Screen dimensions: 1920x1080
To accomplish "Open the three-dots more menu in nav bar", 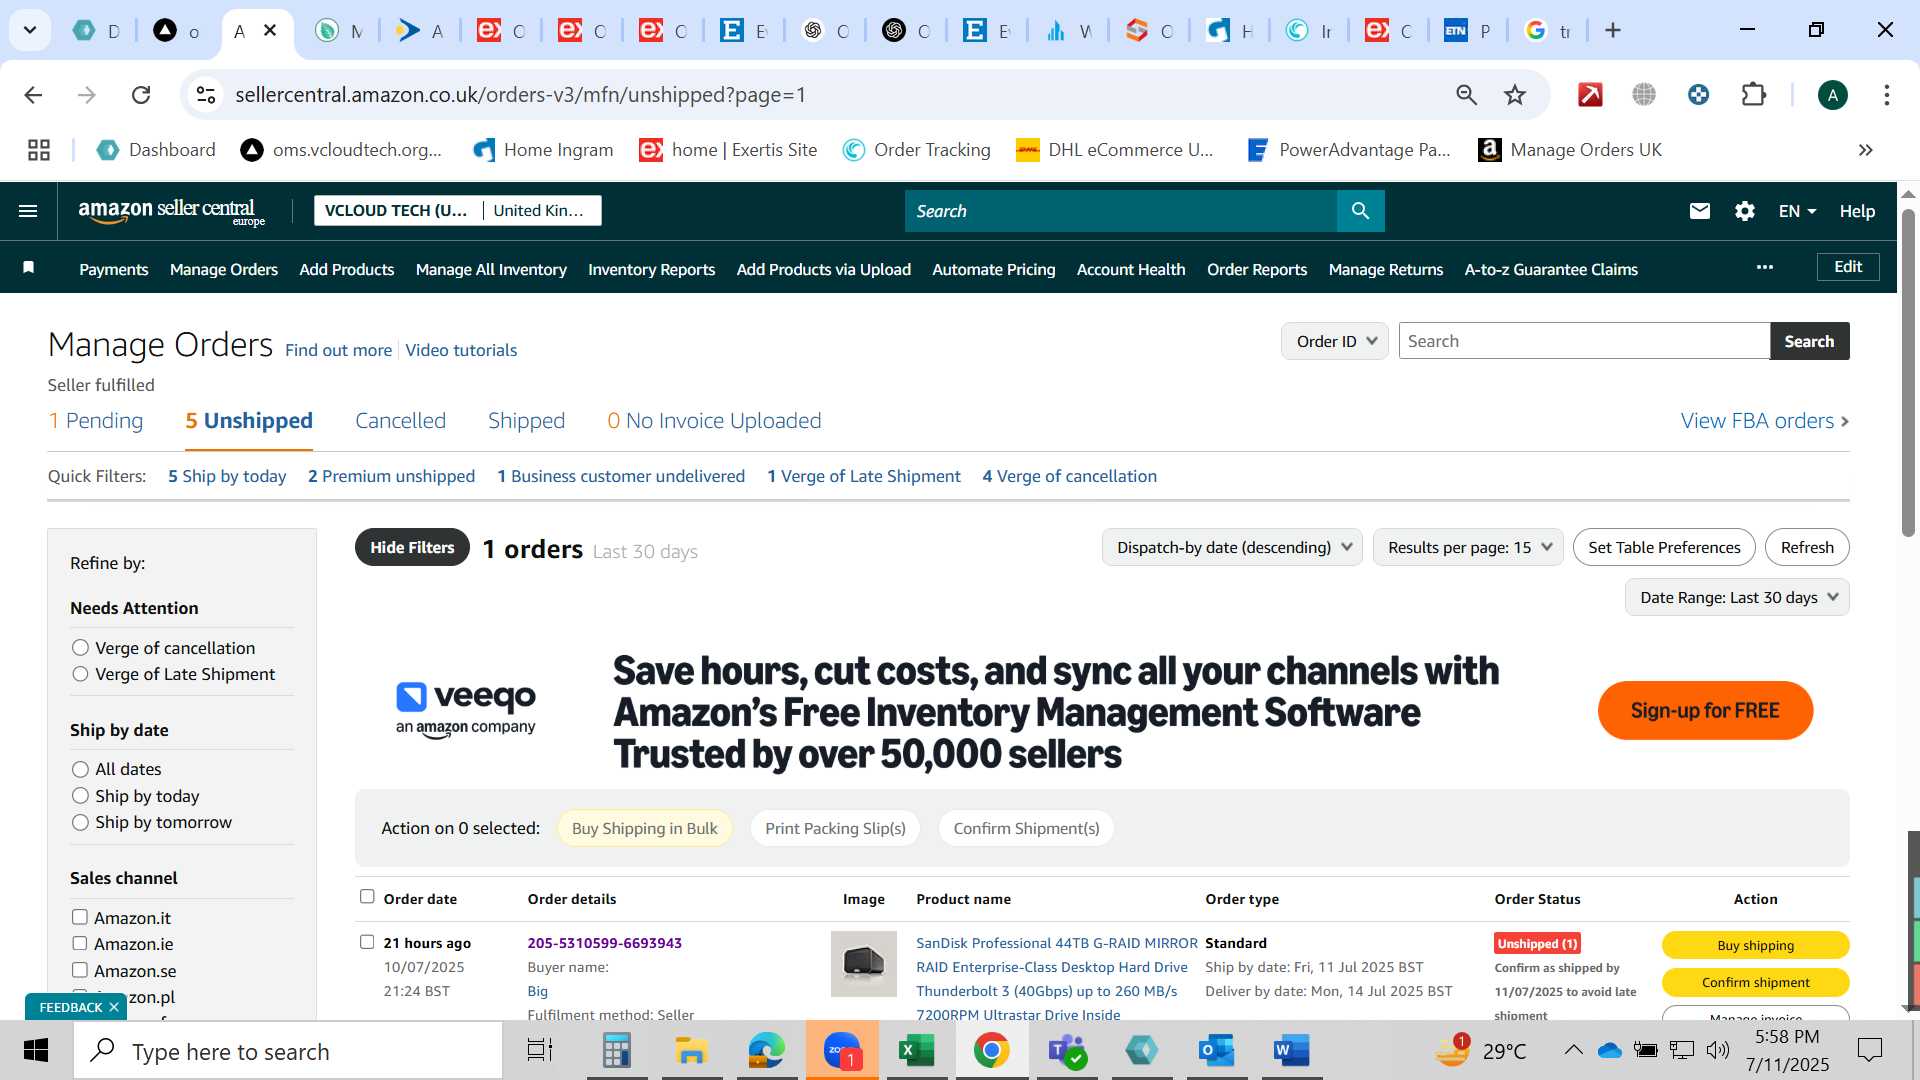I will [x=1765, y=267].
